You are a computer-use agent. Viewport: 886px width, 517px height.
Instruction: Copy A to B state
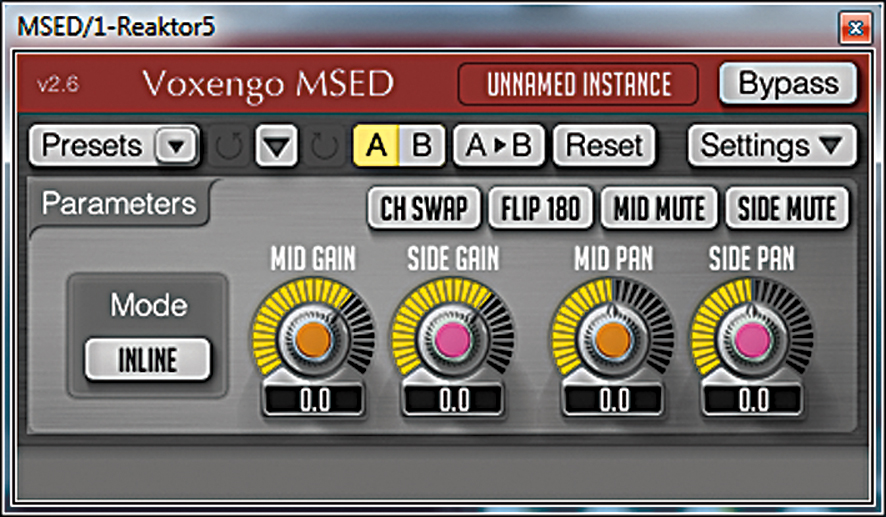(499, 146)
